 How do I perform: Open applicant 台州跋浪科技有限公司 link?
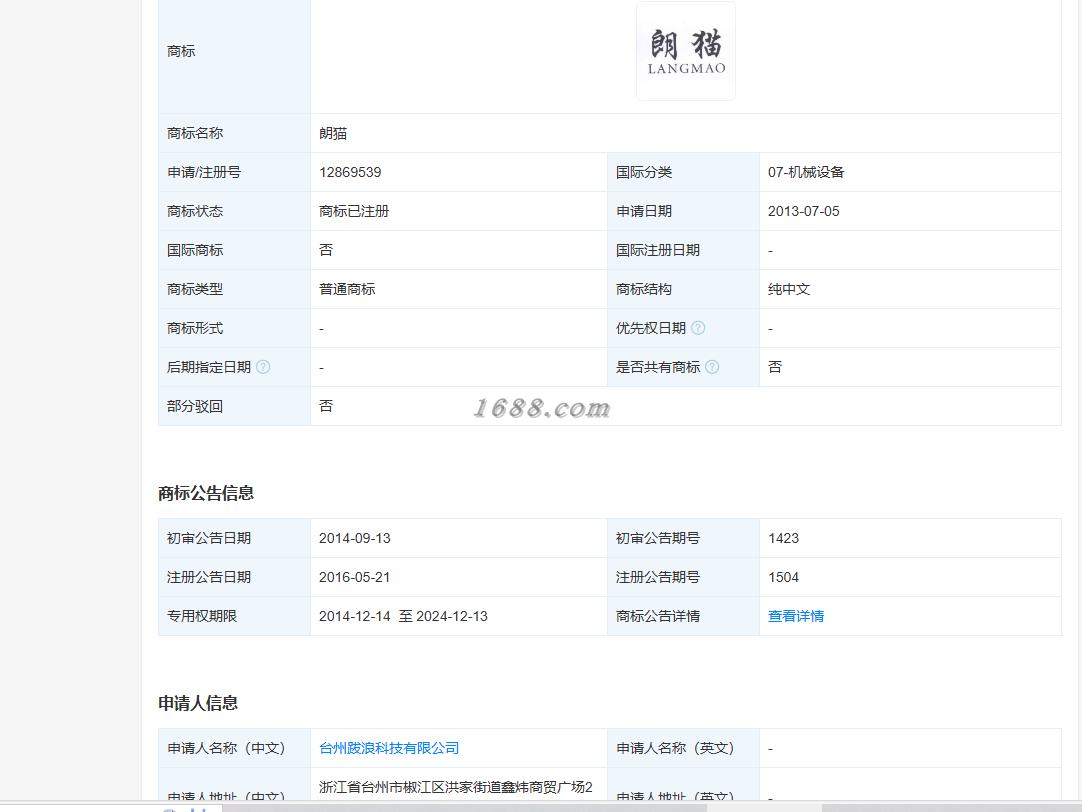pyautogui.click(x=389, y=748)
